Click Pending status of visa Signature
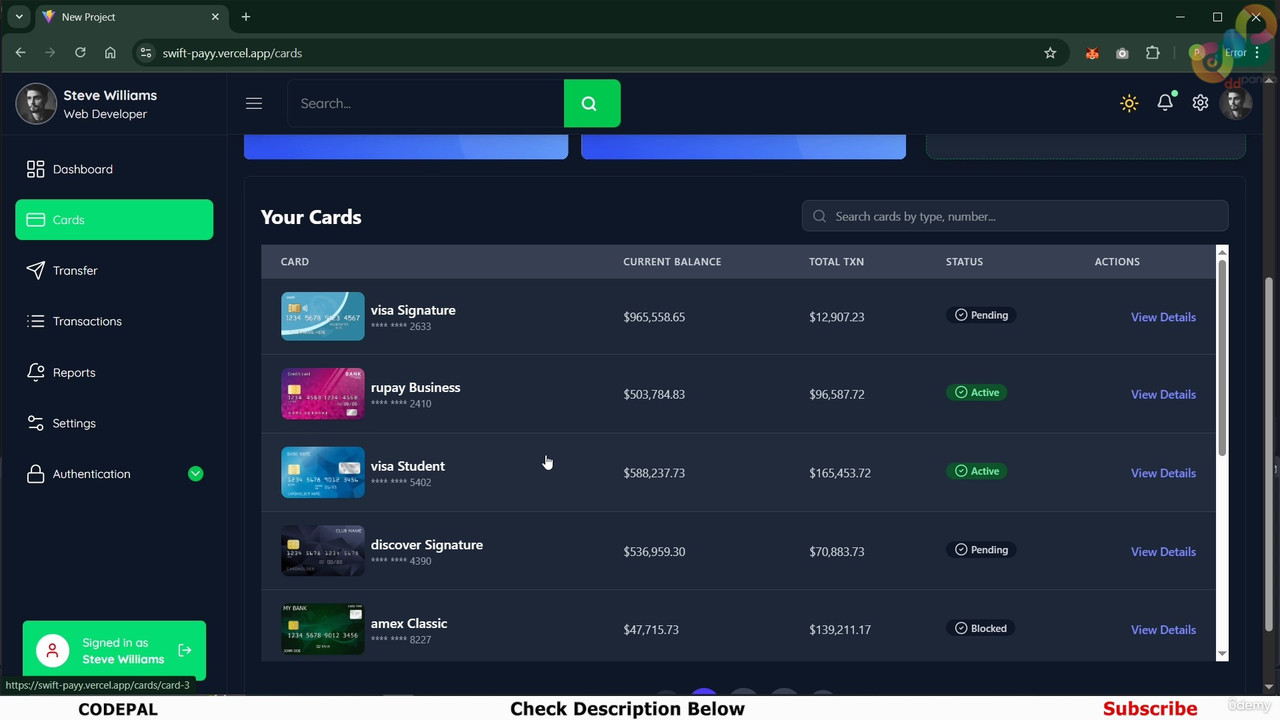 click(x=981, y=315)
